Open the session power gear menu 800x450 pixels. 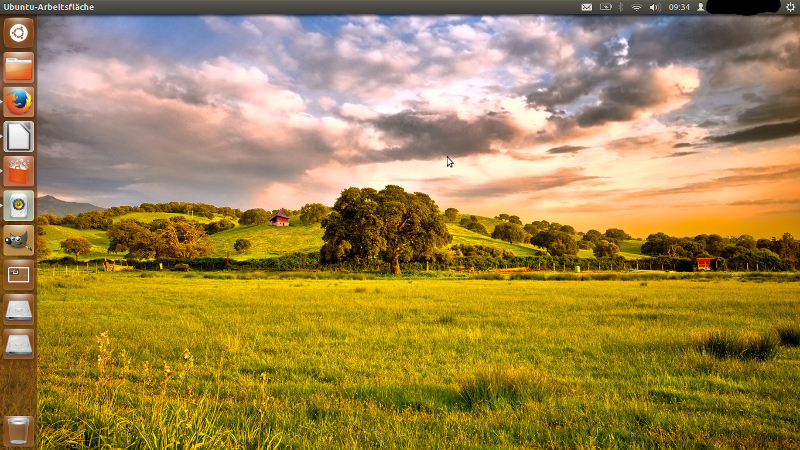pos(790,7)
